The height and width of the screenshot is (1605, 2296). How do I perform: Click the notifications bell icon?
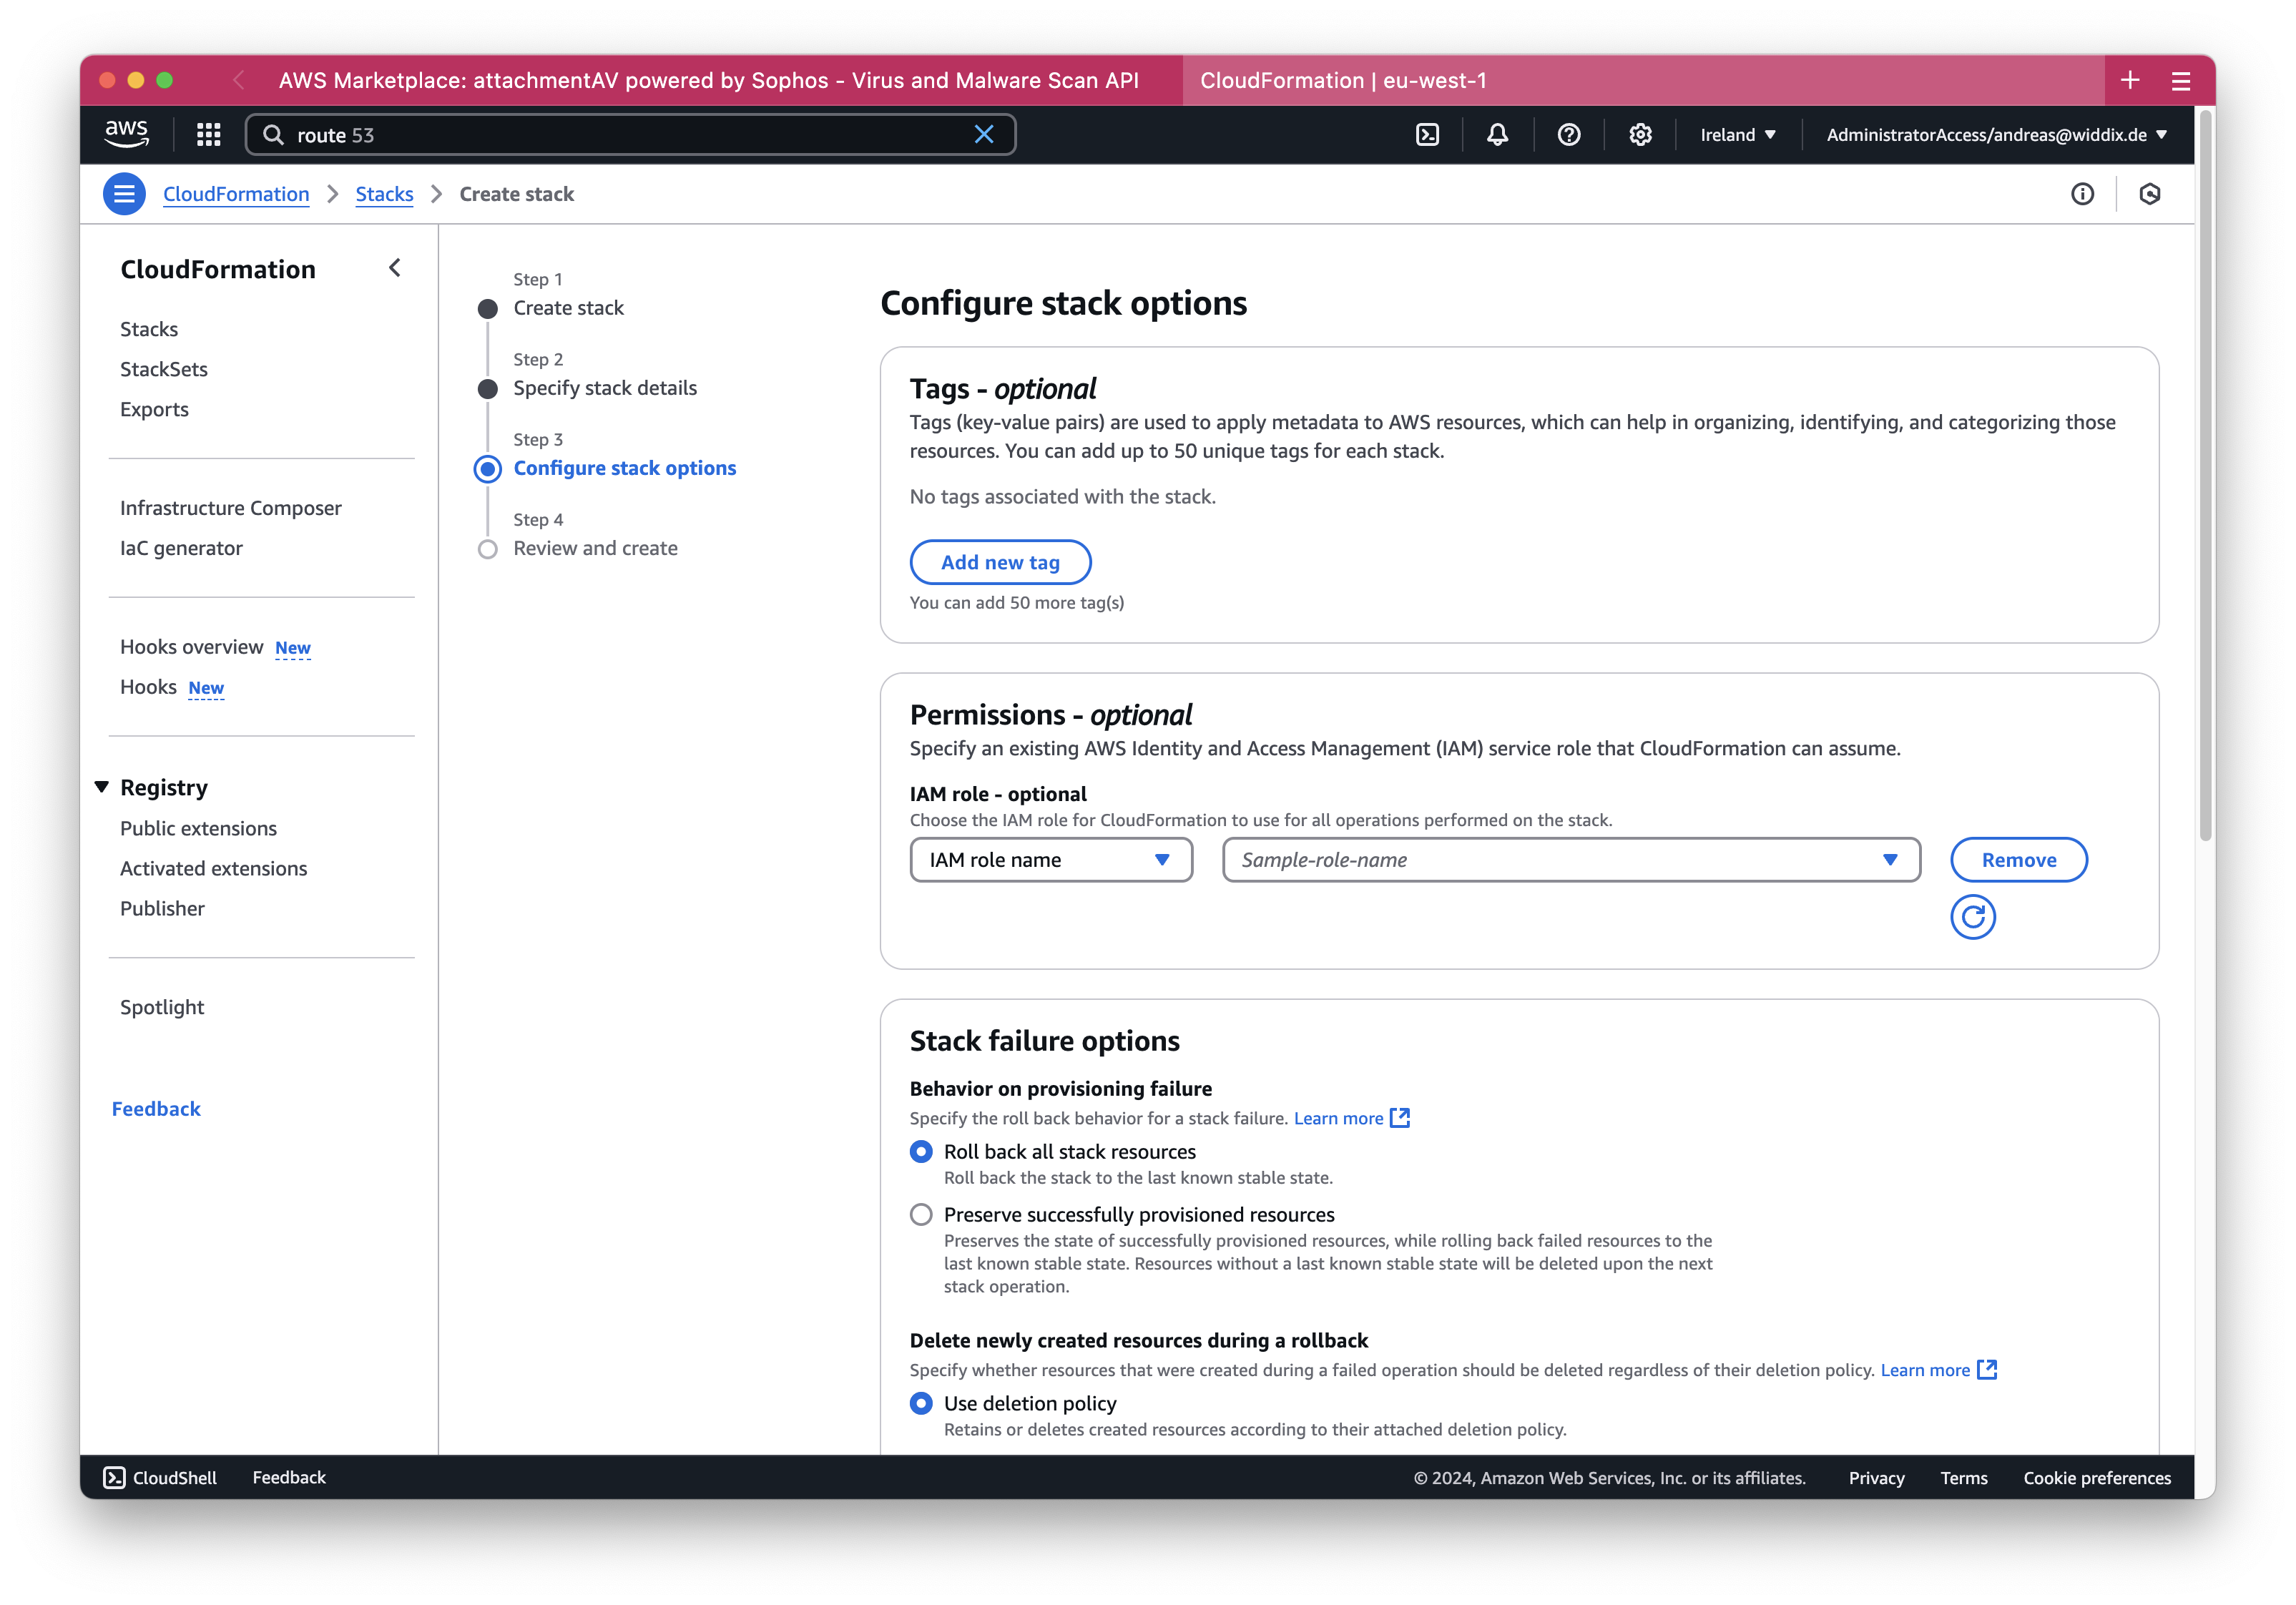[x=1498, y=134]
